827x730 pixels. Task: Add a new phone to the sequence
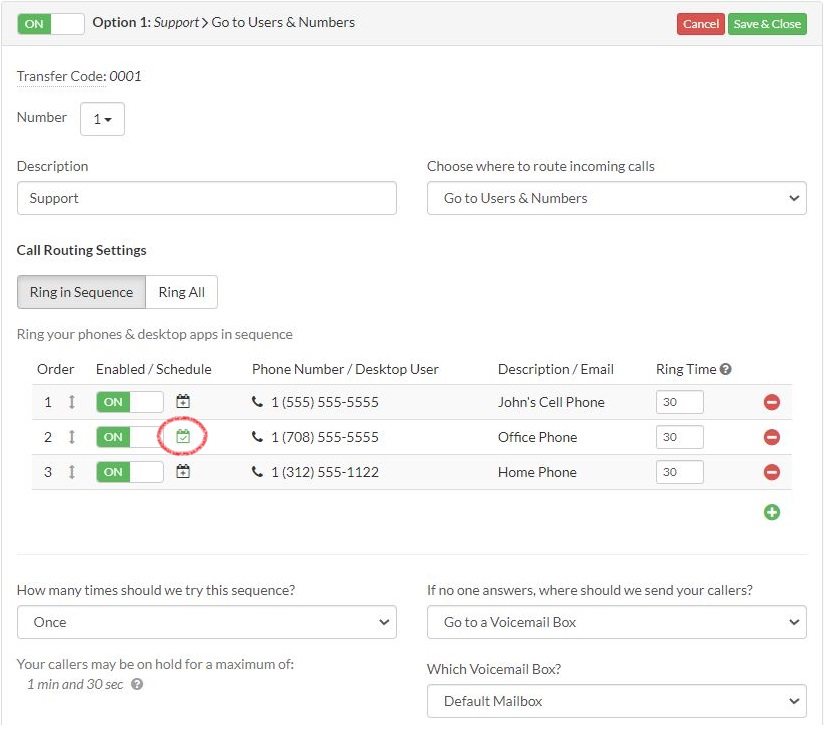[771, 511]
